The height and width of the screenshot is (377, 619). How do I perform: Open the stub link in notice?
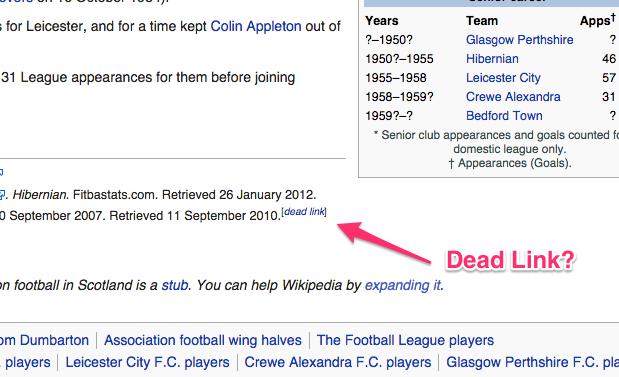click(x=174, y=285)
